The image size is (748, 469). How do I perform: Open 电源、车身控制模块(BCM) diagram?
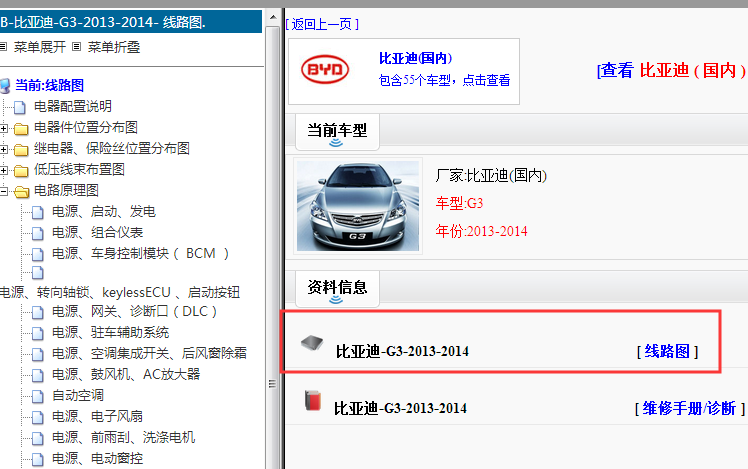pos(141,253)
